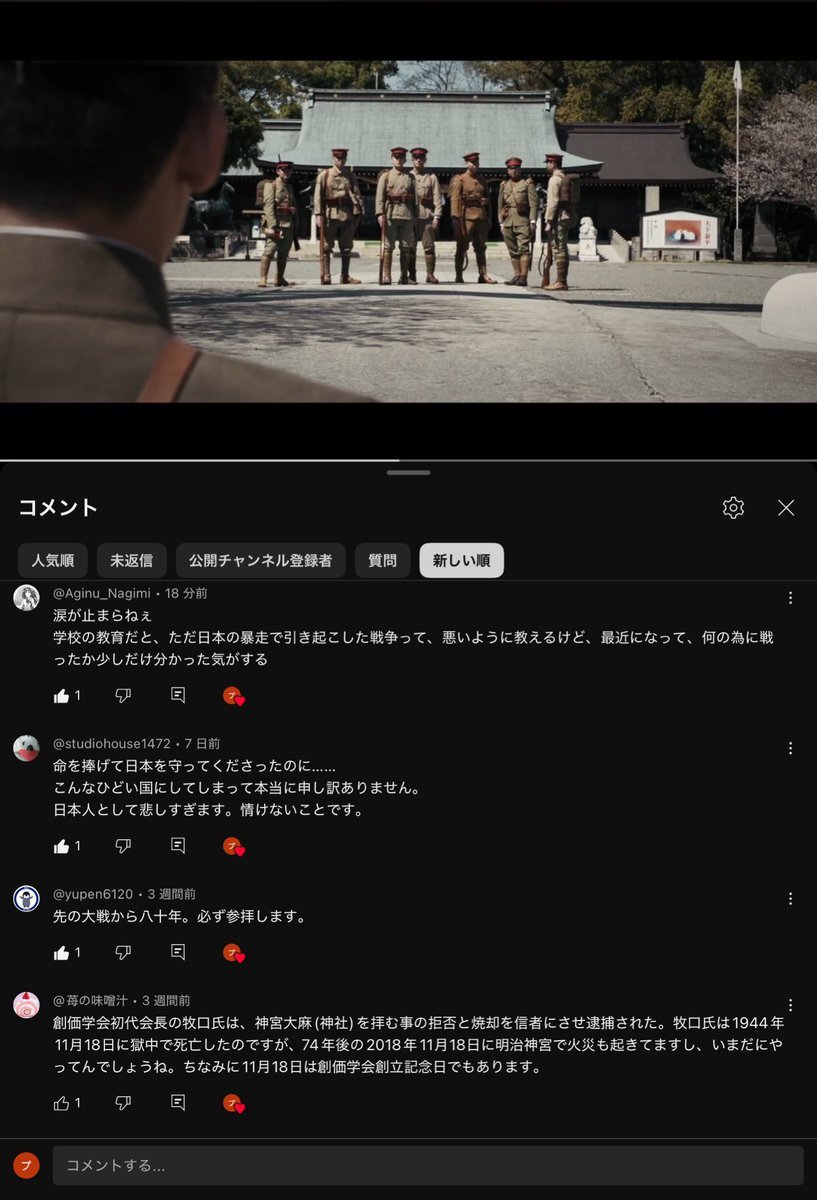
Task: Toggle creator heart on @studiohouse1472 comment
Action: 233,846
